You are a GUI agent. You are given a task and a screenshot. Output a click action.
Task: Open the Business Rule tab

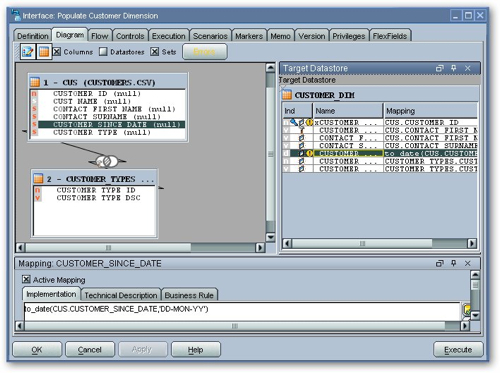tap(189, 295)
